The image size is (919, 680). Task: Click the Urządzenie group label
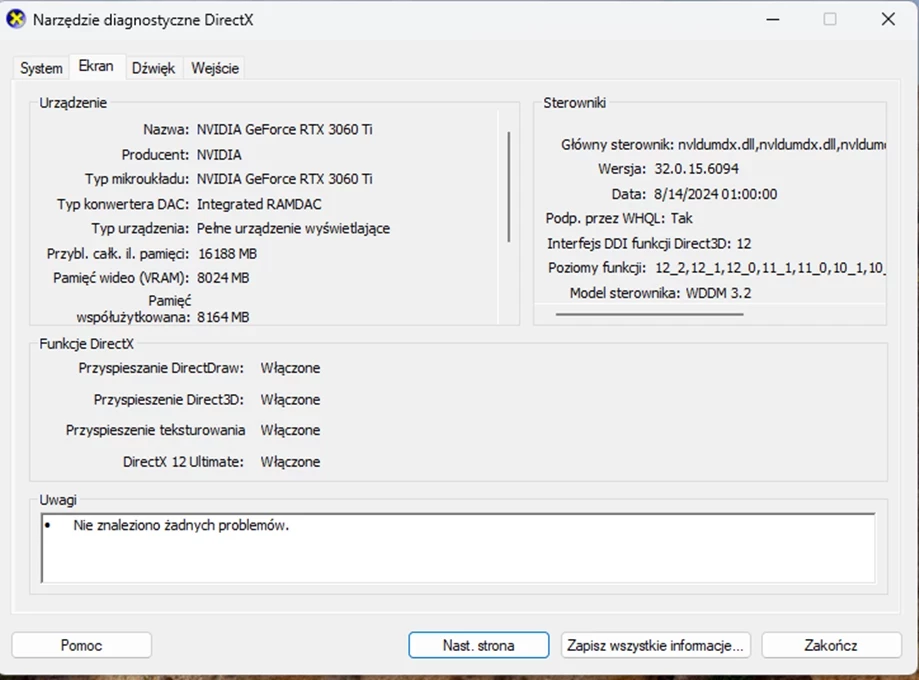tap(73, 103)
